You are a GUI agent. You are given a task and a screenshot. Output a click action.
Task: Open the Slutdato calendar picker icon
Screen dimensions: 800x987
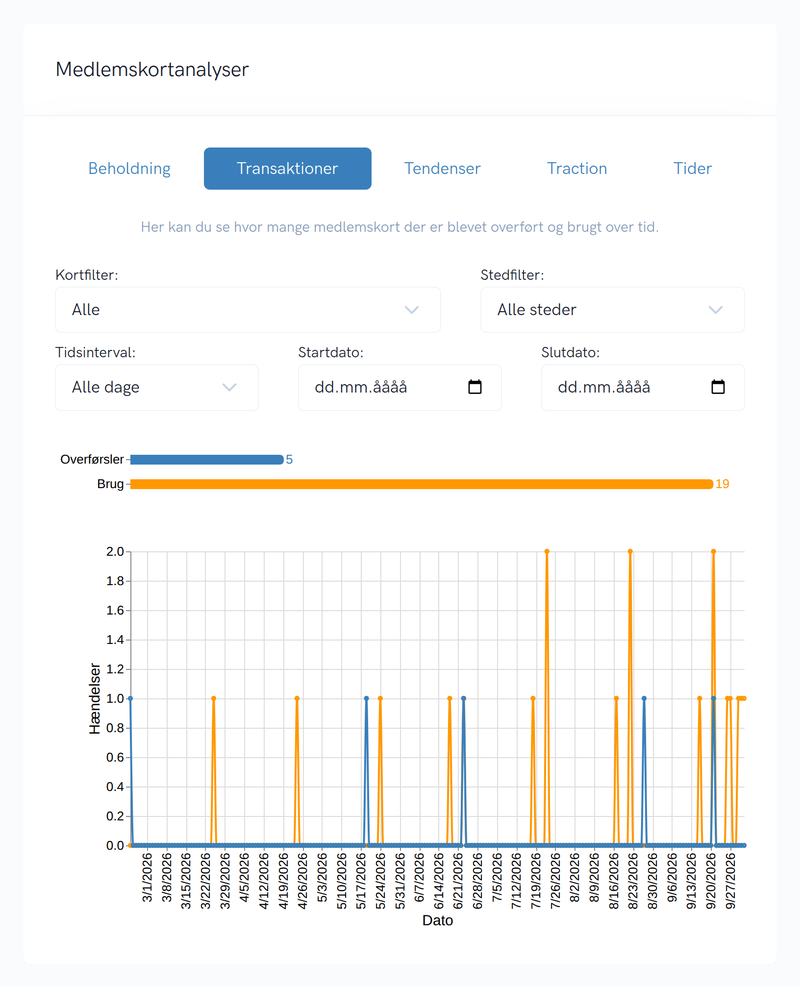click(x=718, y=386)
